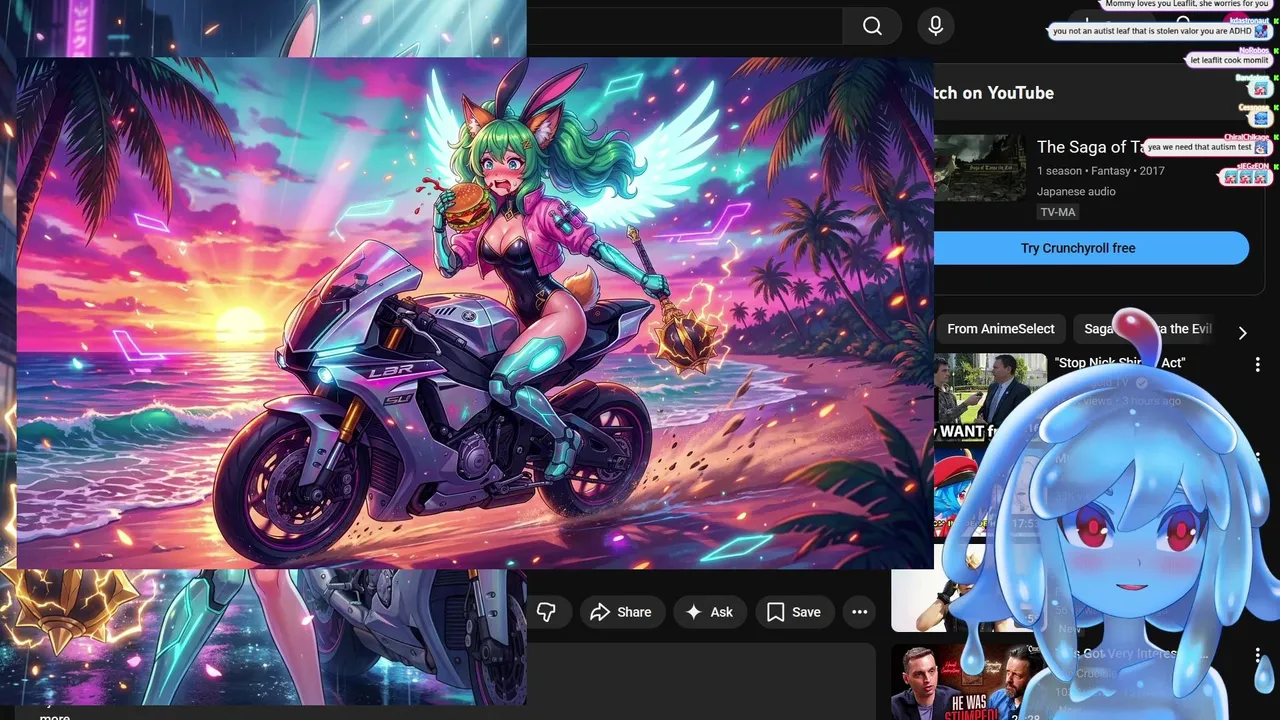Image resolution: width=1280 pixels, height=720 pixels.
Task: Select the From AnimeSelect filter chip
Action: [x=1001, y=329]
